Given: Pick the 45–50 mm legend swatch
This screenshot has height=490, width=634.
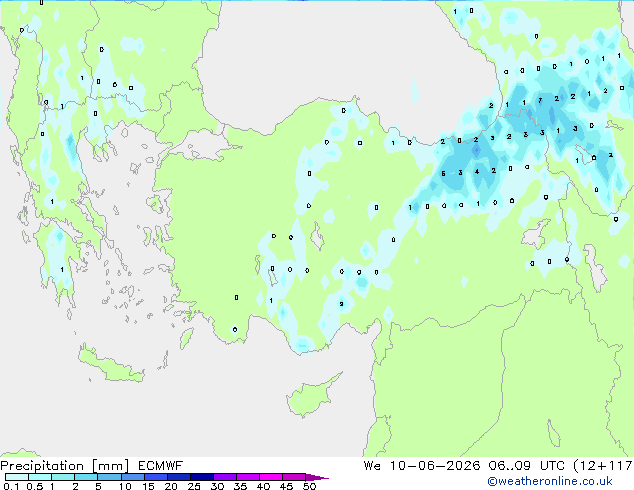Looking at the screenshot, I should (x=294, y=477).
